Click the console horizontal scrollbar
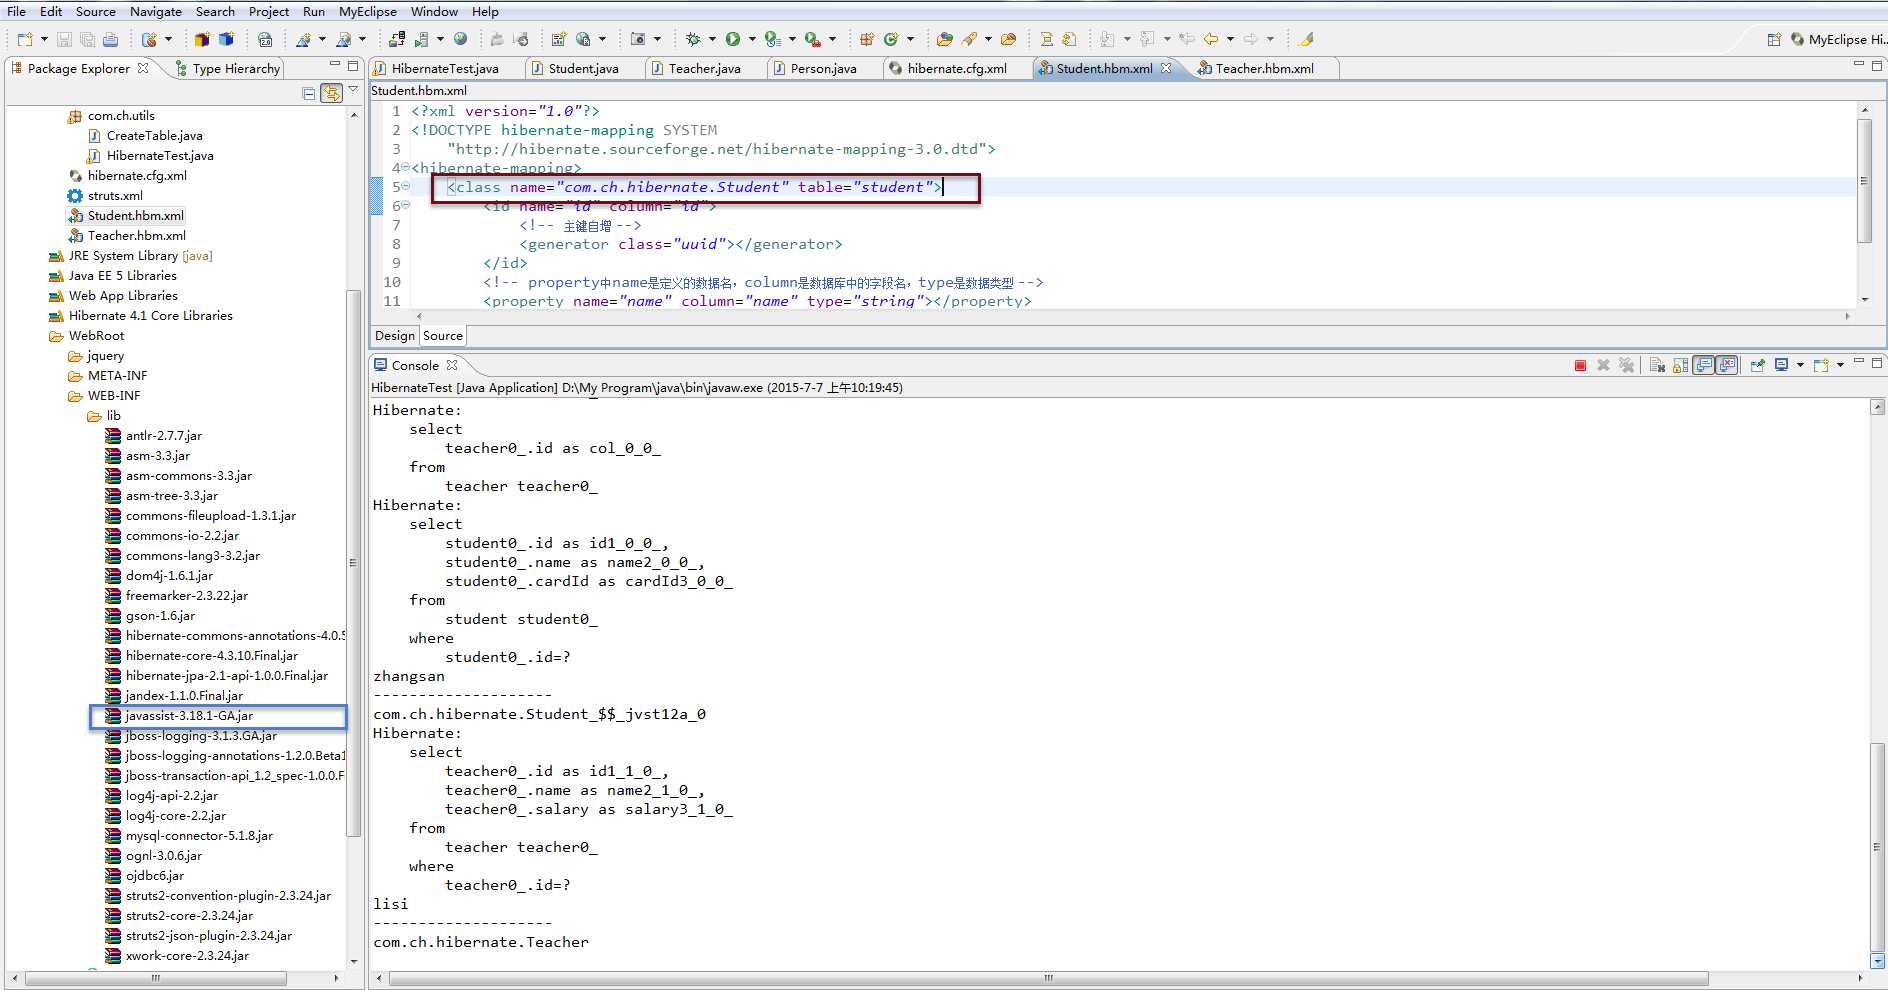Screen dimensions: 1888x990 1047,978
